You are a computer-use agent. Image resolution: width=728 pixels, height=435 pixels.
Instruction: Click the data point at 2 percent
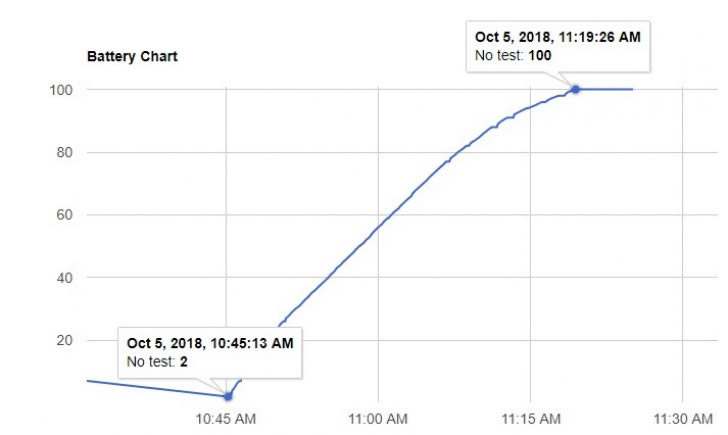click(228, 396)
